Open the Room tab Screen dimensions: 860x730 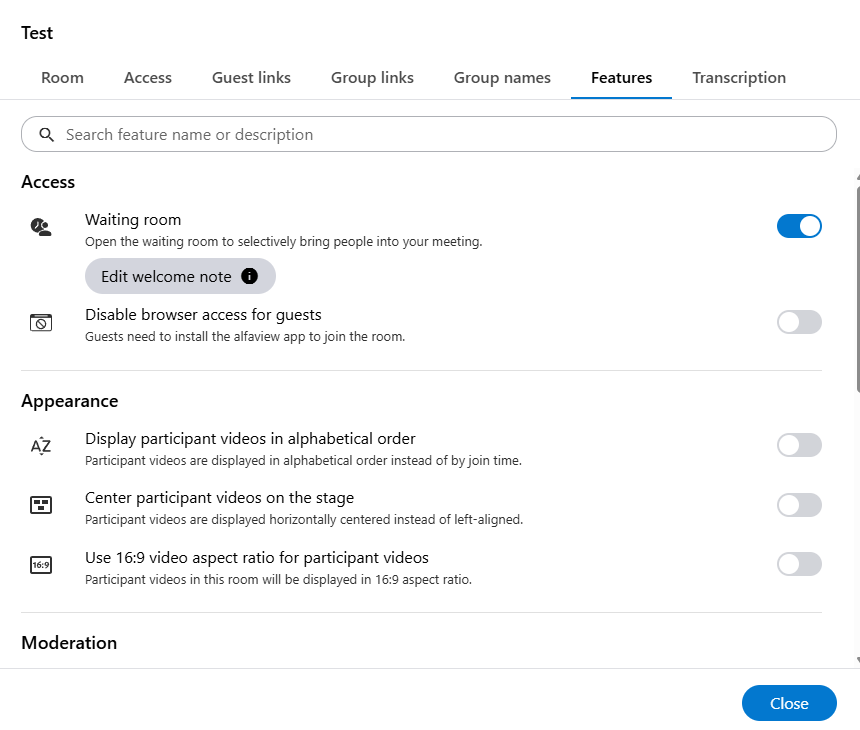pos(62,78)
